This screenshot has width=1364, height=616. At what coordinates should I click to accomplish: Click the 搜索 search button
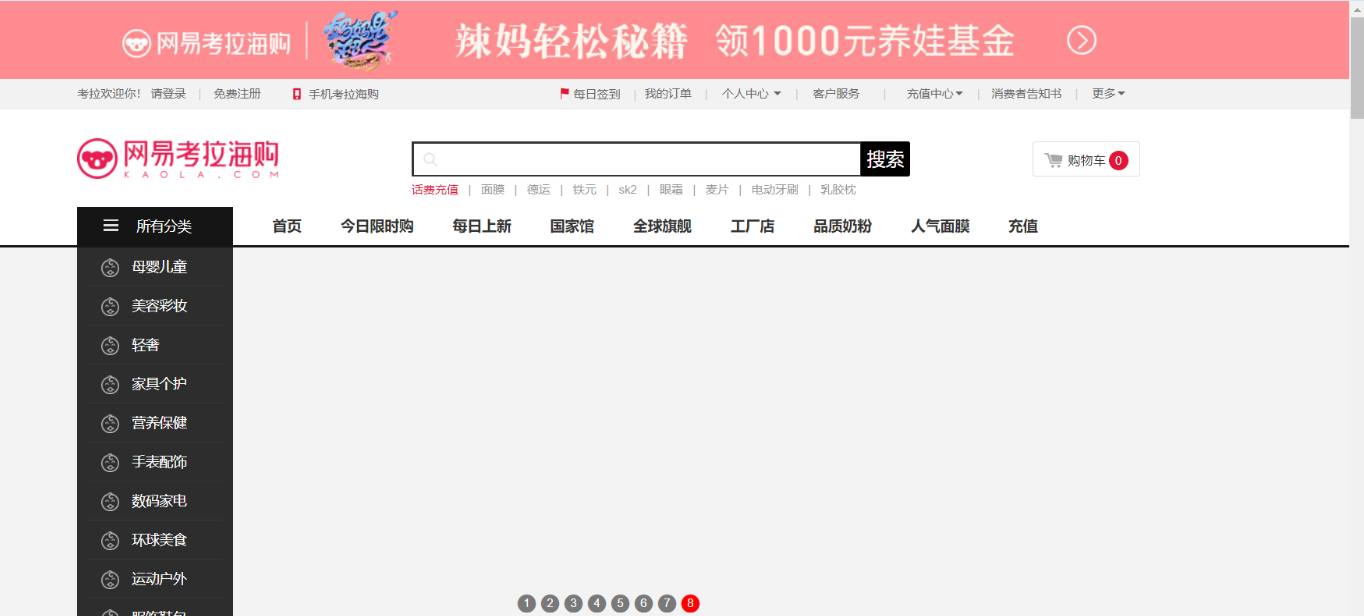[x=885, y=159]
